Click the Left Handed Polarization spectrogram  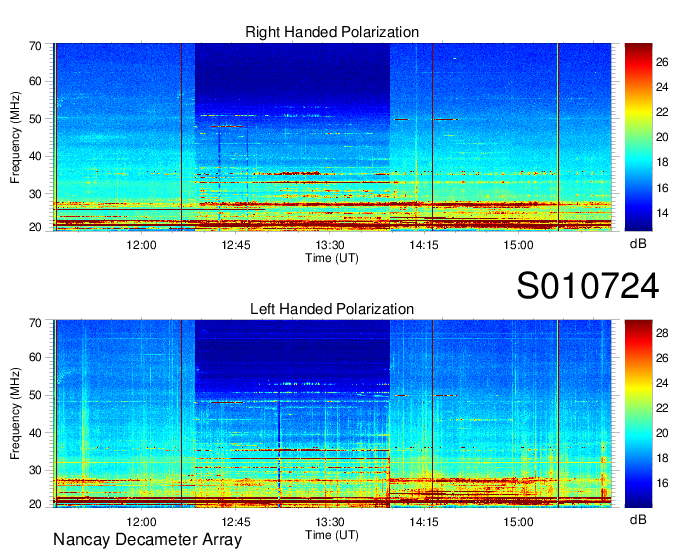pos(332,414)
